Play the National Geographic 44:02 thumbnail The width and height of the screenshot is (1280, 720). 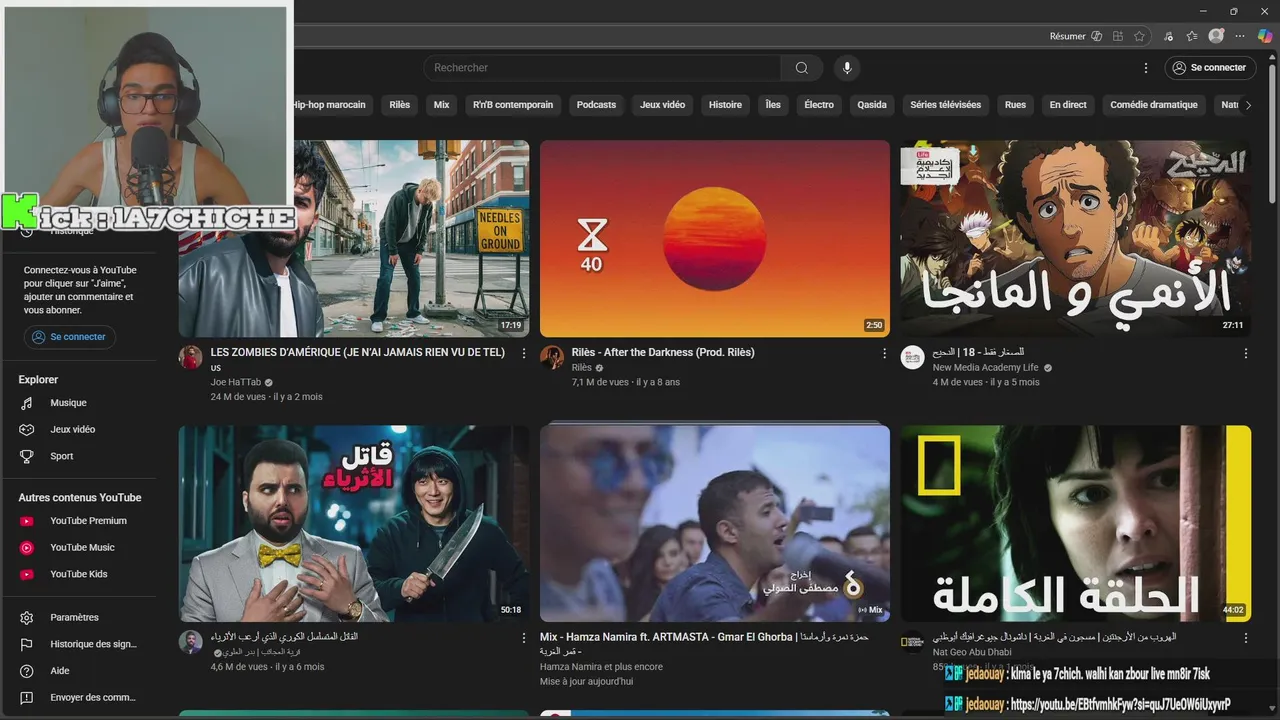pyautogui.click(x=1076, y=523)
